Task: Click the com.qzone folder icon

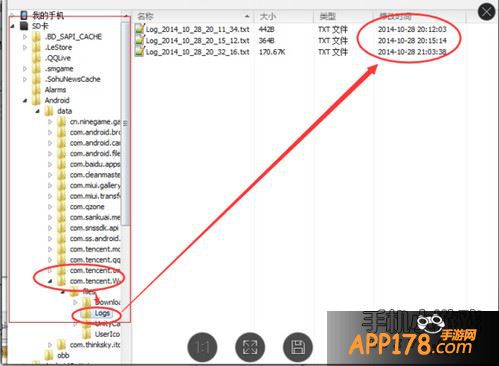Action: click(61, 207)
